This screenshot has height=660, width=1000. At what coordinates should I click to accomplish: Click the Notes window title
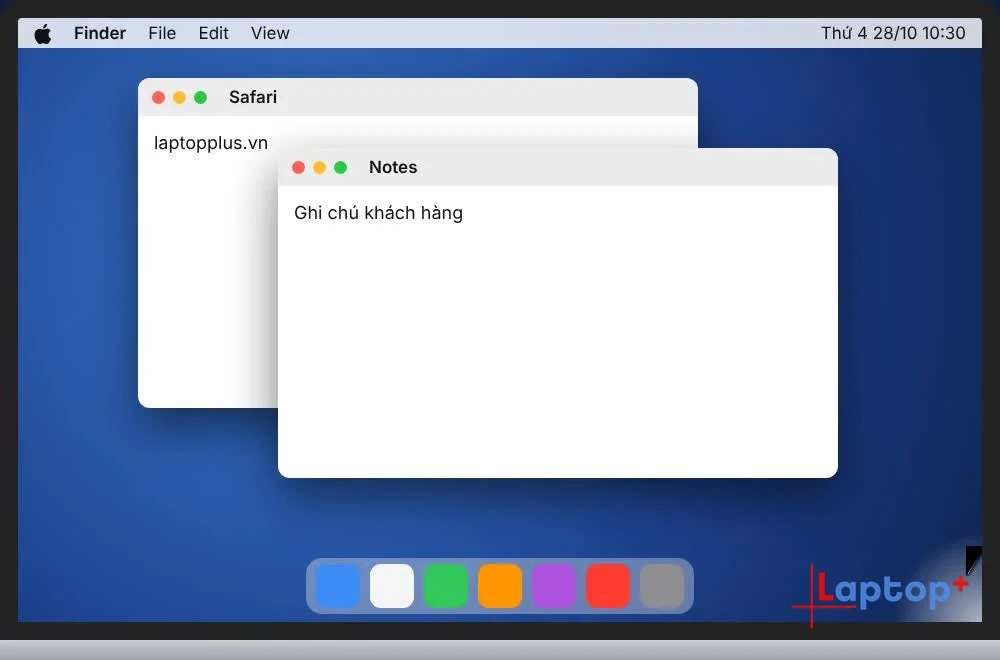point(393,167)
